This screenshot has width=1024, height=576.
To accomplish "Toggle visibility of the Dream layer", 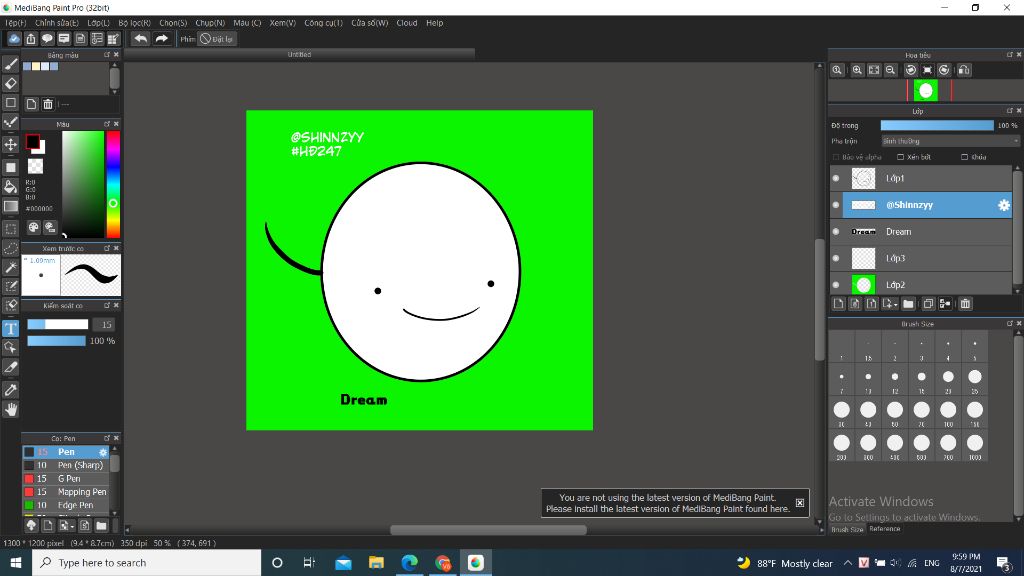I will [836, 232].
